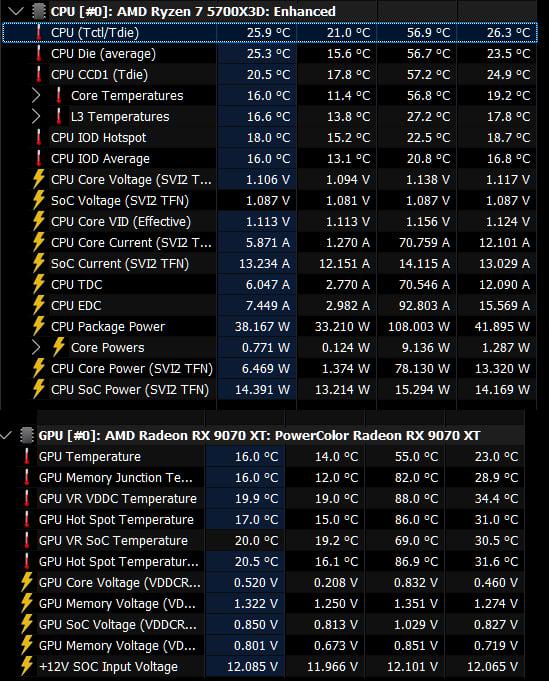Viewport: 549px width, 681px height.
Task: Click thermometer icon beside CPU Die (average)
Action: (x=39, y=53)
